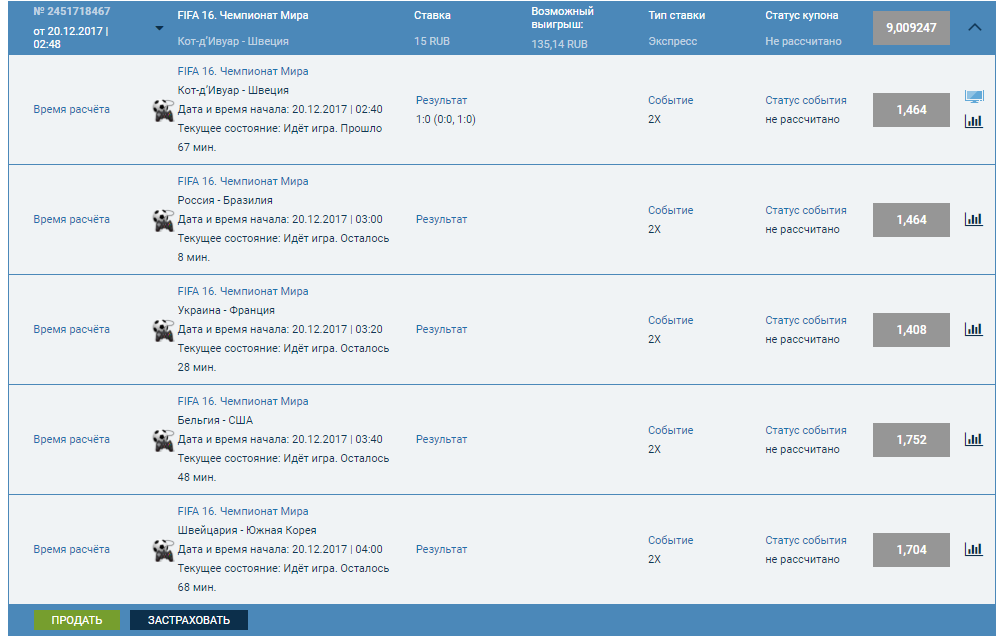1001x637 pixels.
Task: Click the stake amount 15 RUB
Action: [x=432, y=41]
